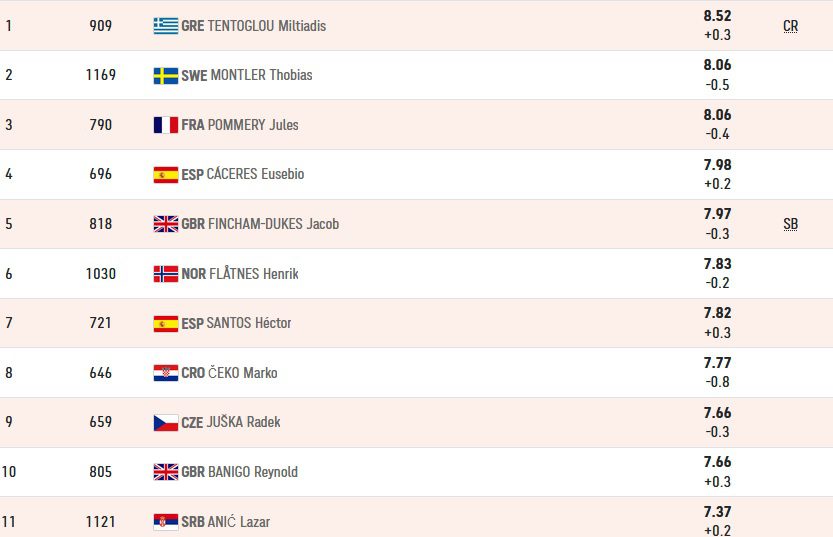Click the 8.52 result of TENTOGLOU
This screenshot has height=537, width=833.
[x=717, y=16]
